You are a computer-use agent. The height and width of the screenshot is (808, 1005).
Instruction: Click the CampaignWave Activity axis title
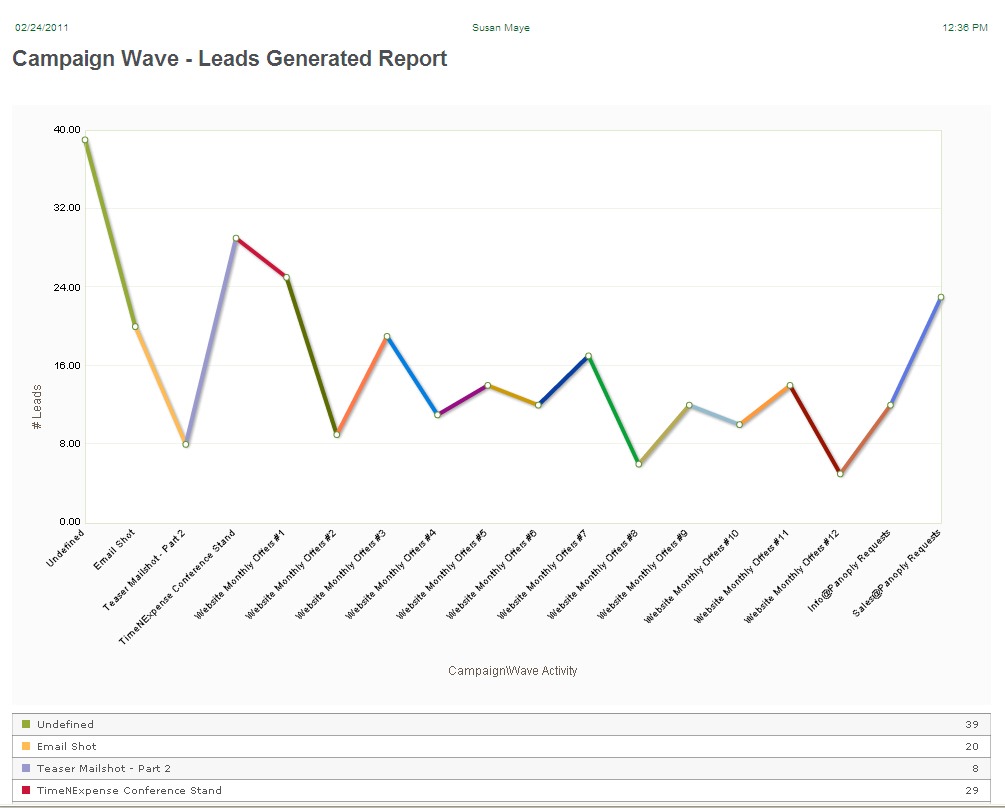pyautogui.click(x=512, y=671)
